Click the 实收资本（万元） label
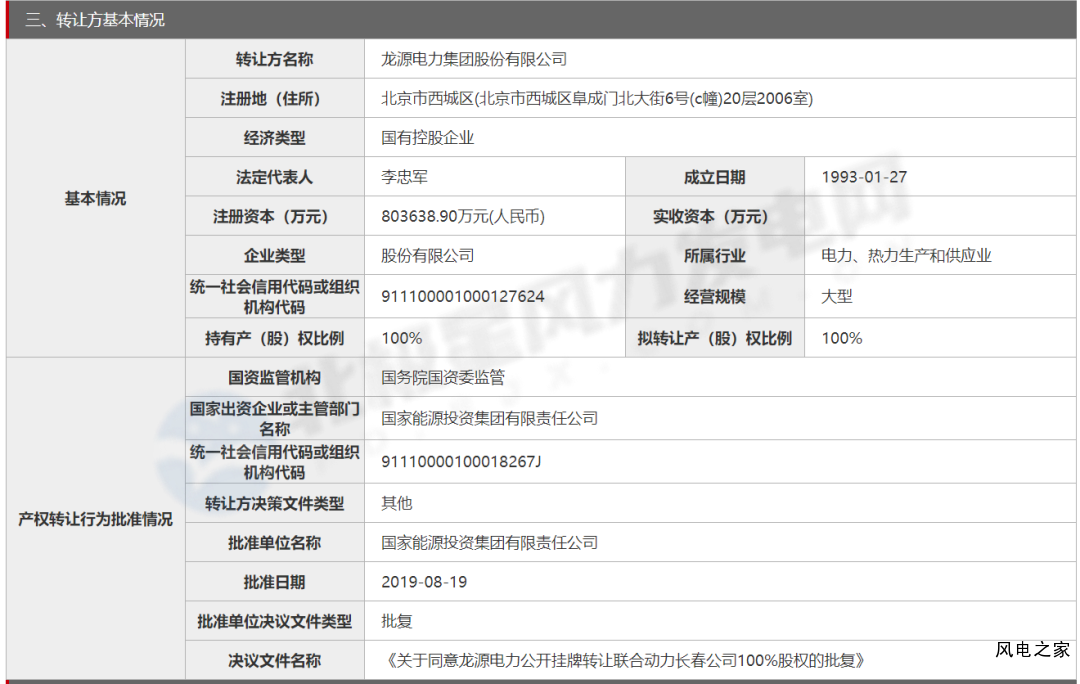Screen dimensions: 1080x684 pos(714,216)
